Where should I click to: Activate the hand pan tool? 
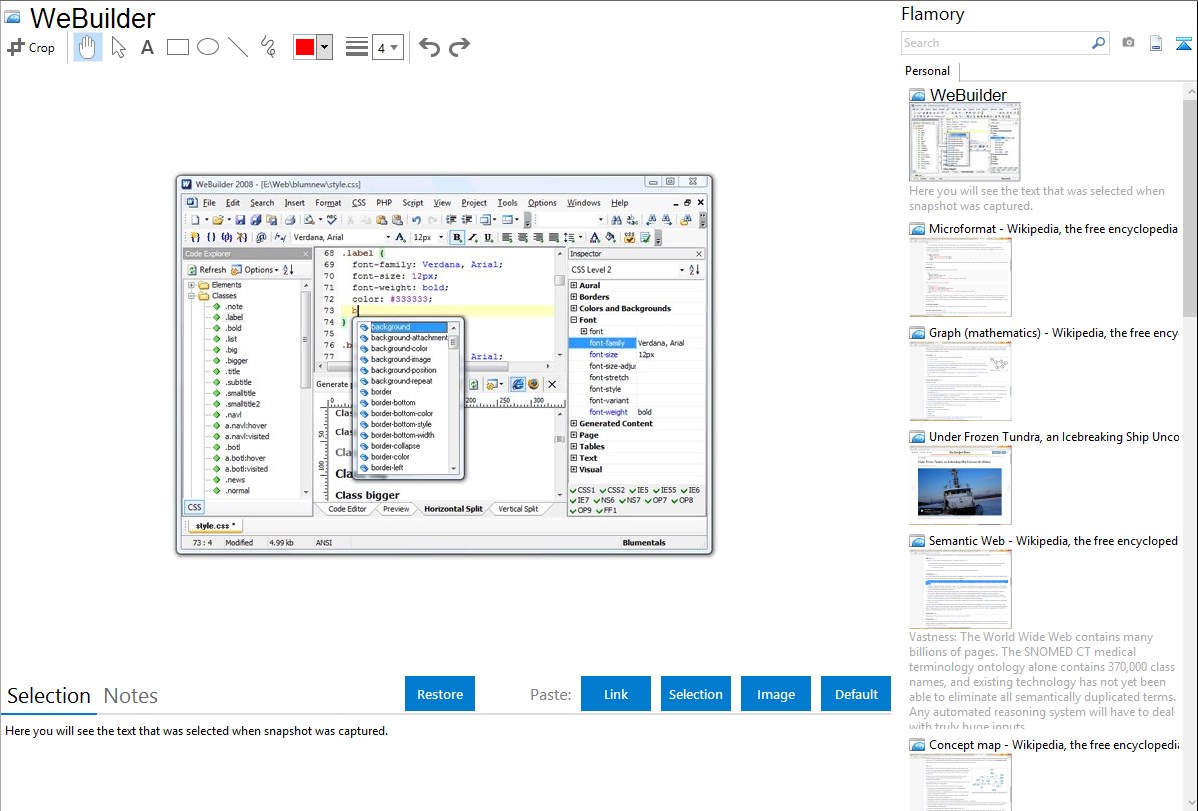88,47
